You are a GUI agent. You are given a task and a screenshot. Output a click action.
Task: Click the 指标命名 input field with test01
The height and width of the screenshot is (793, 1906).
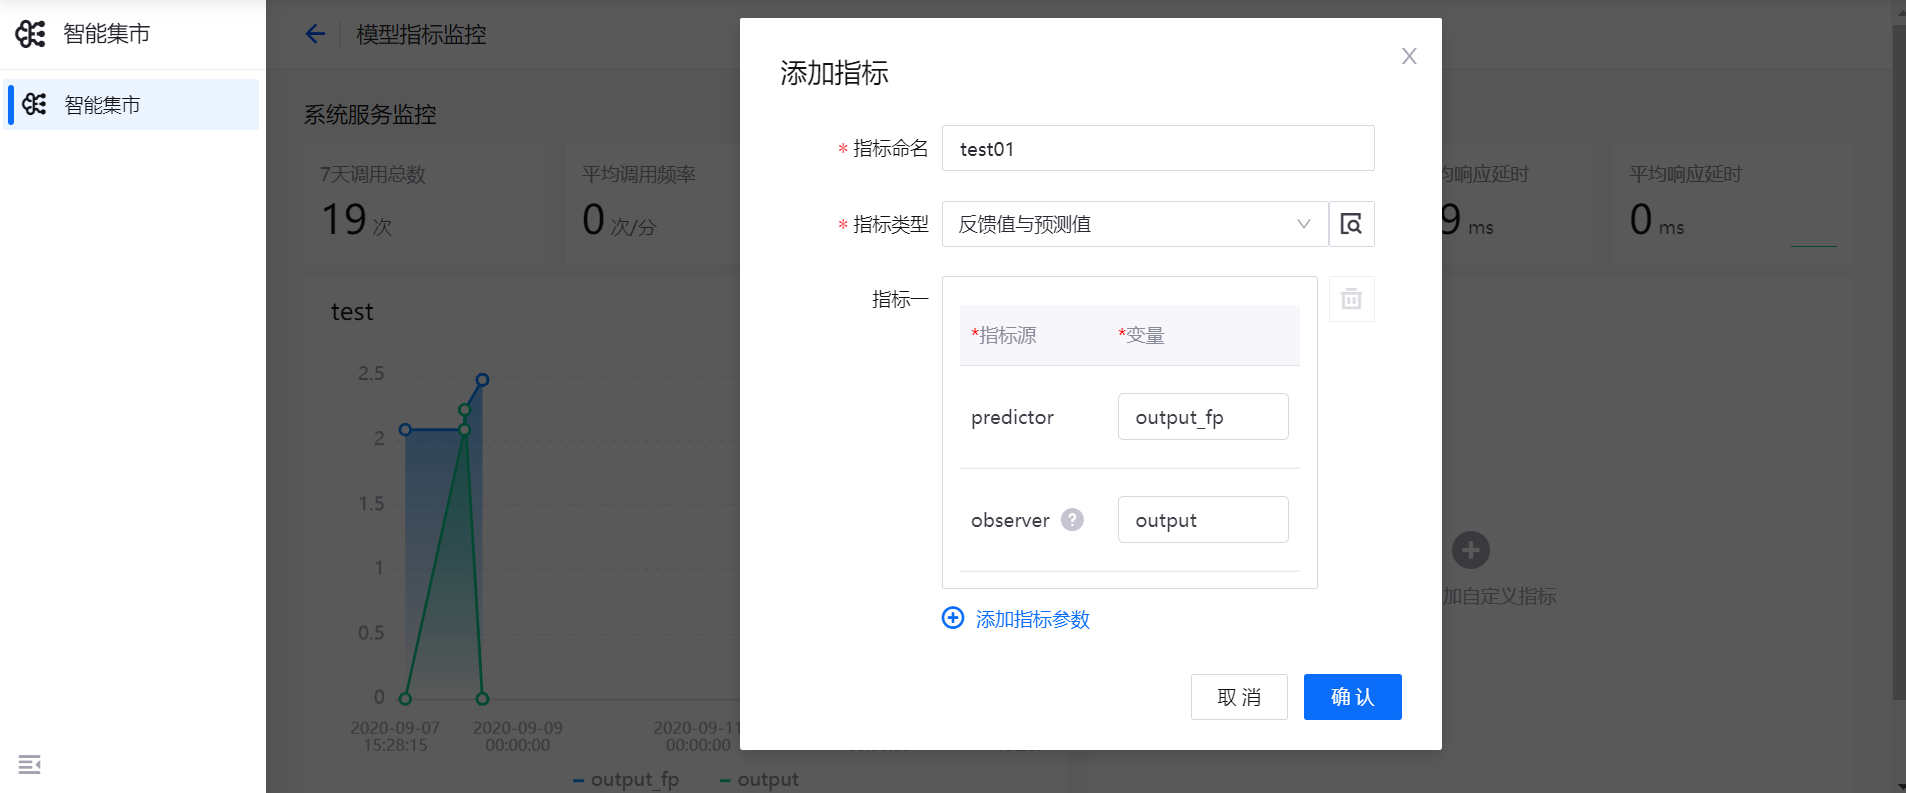1157,149
